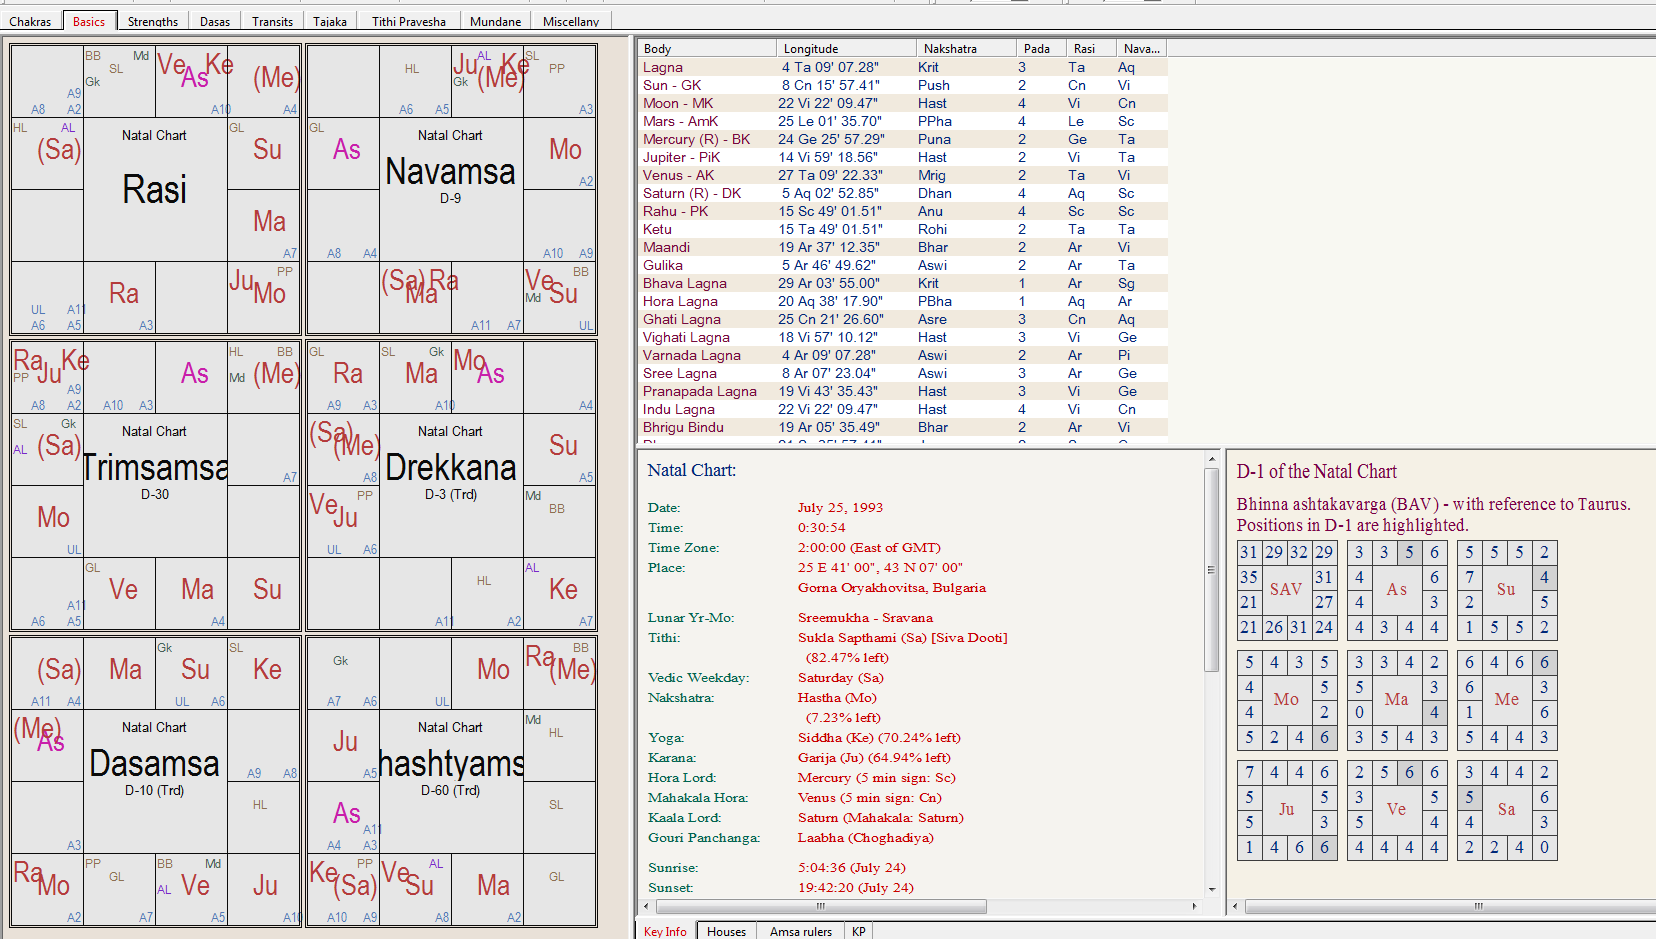This screenshot has height=939, width=1656.
Task: Open the Strengths tab
Action: [153, 21]
